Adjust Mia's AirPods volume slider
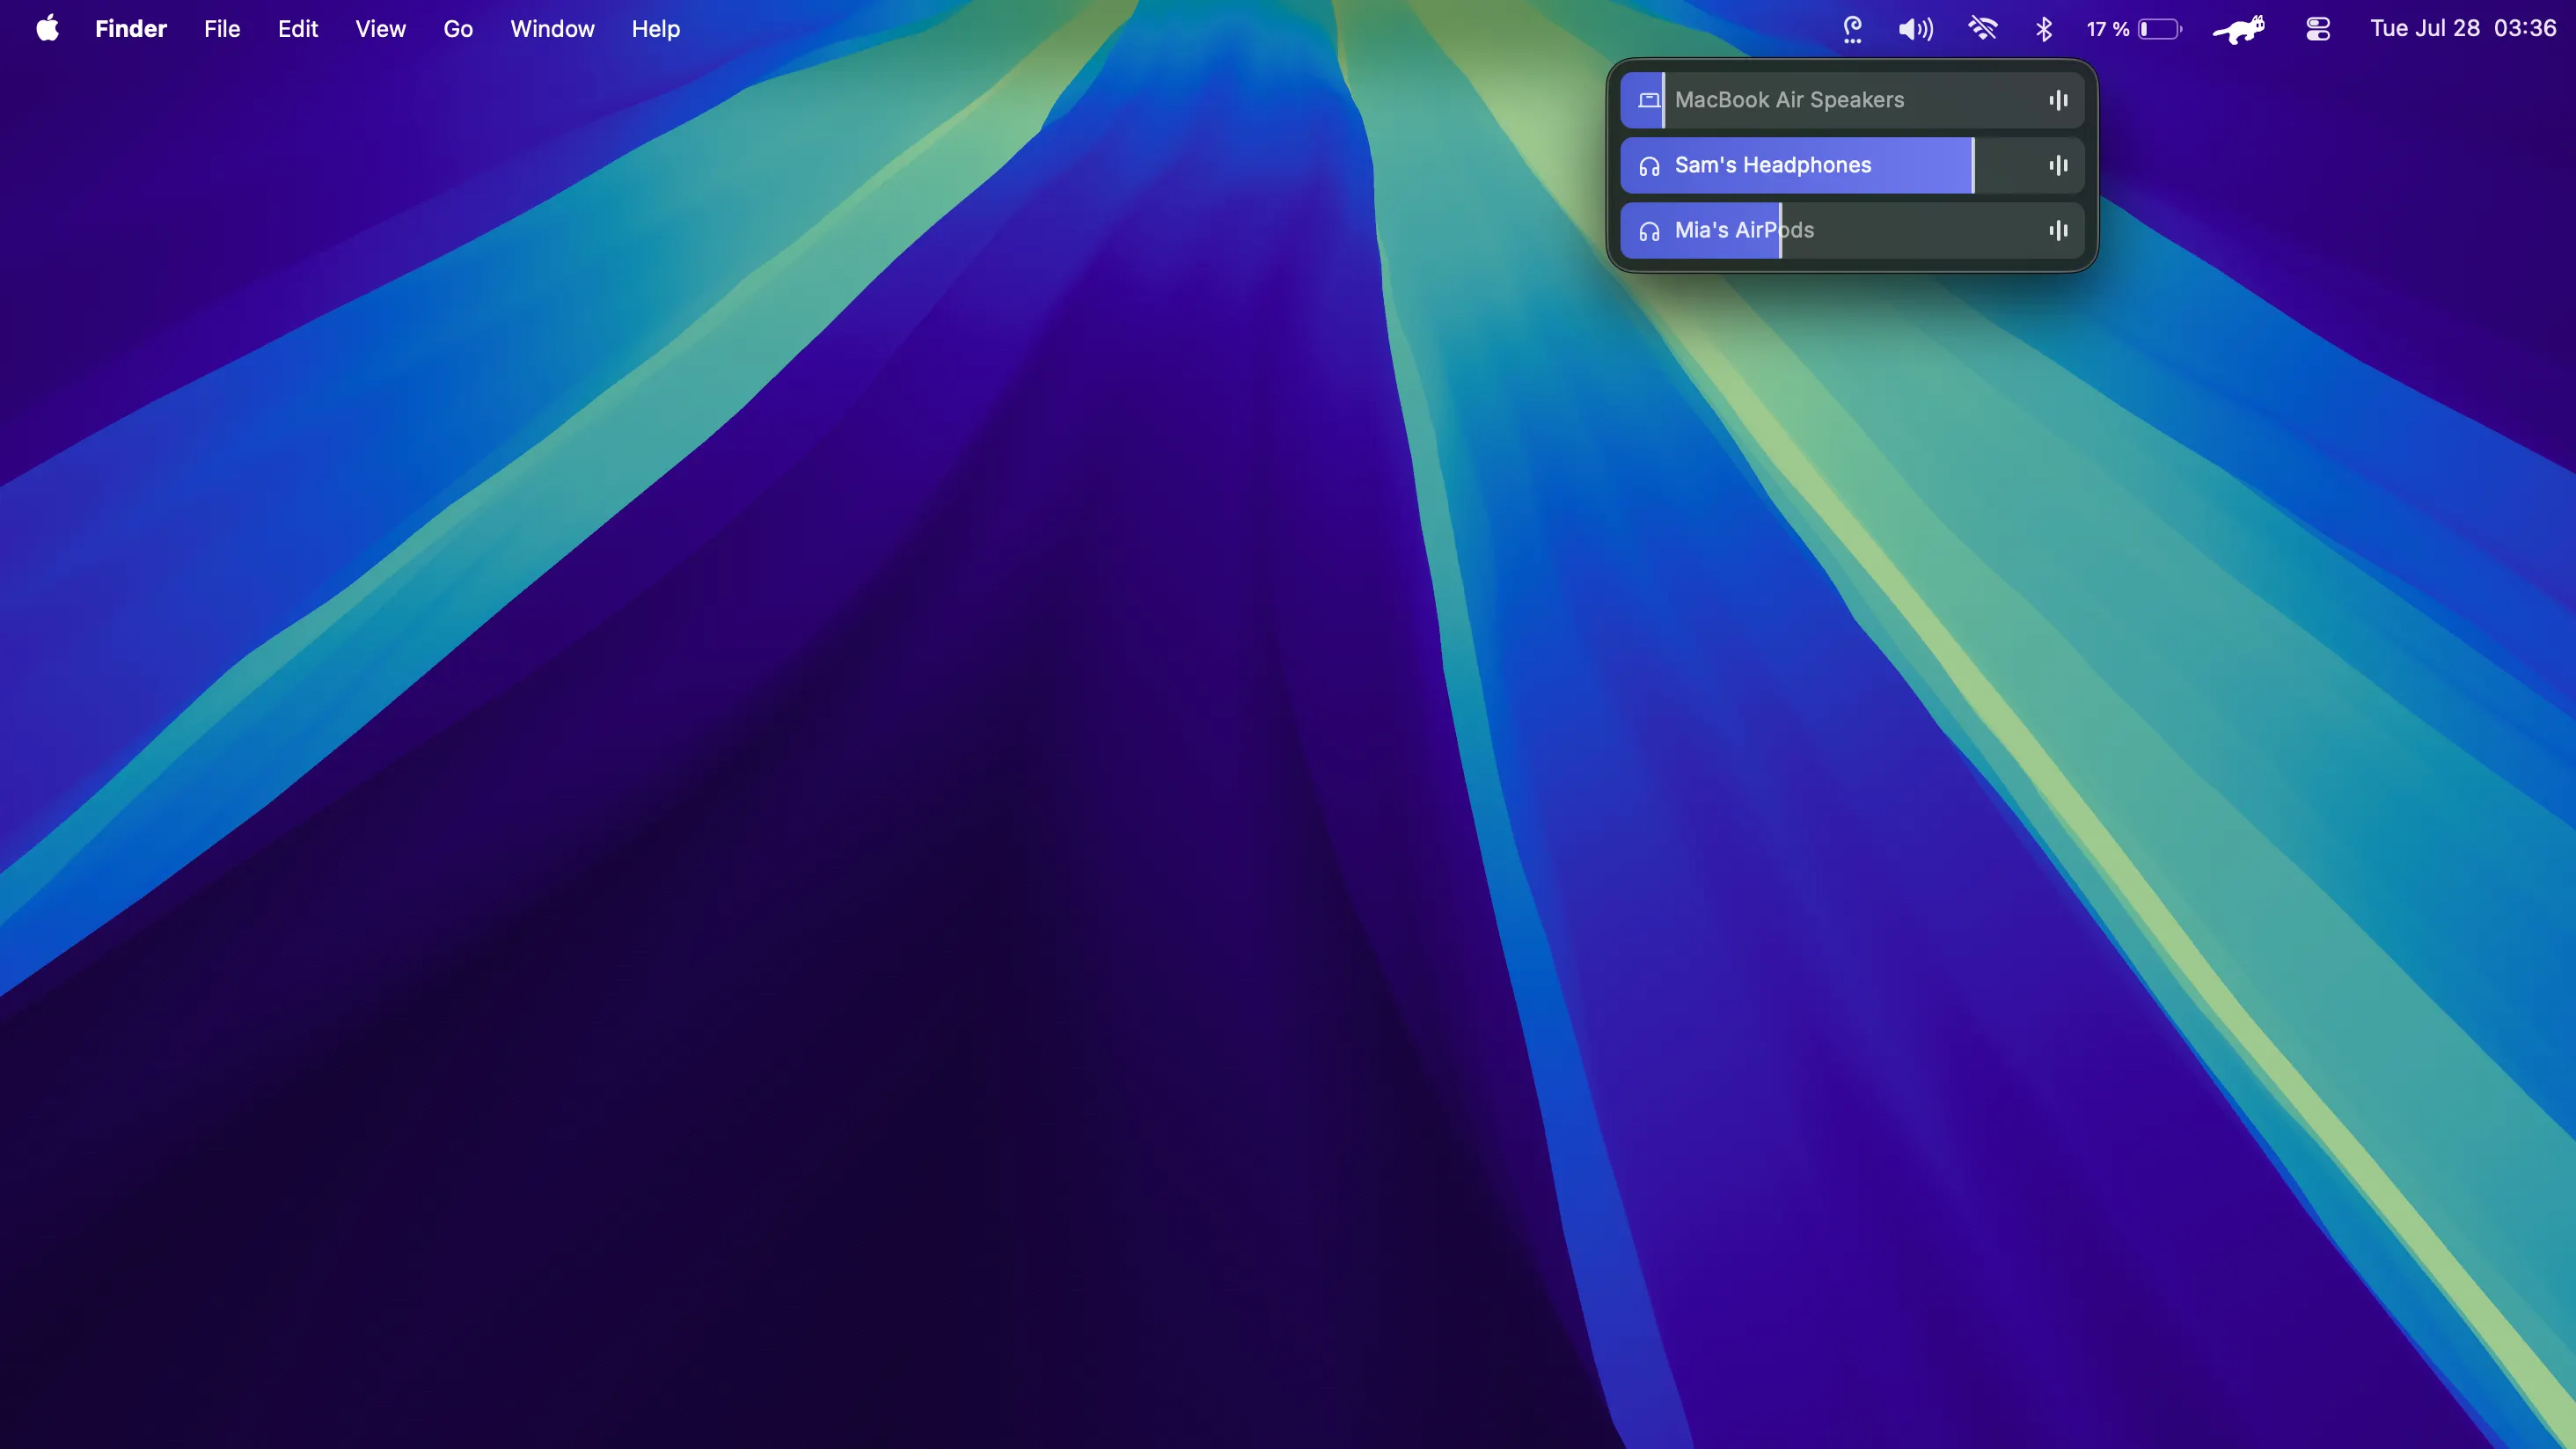Screen dimensions: 2576x1449 pyautogui.click(x=1852, y=230)
